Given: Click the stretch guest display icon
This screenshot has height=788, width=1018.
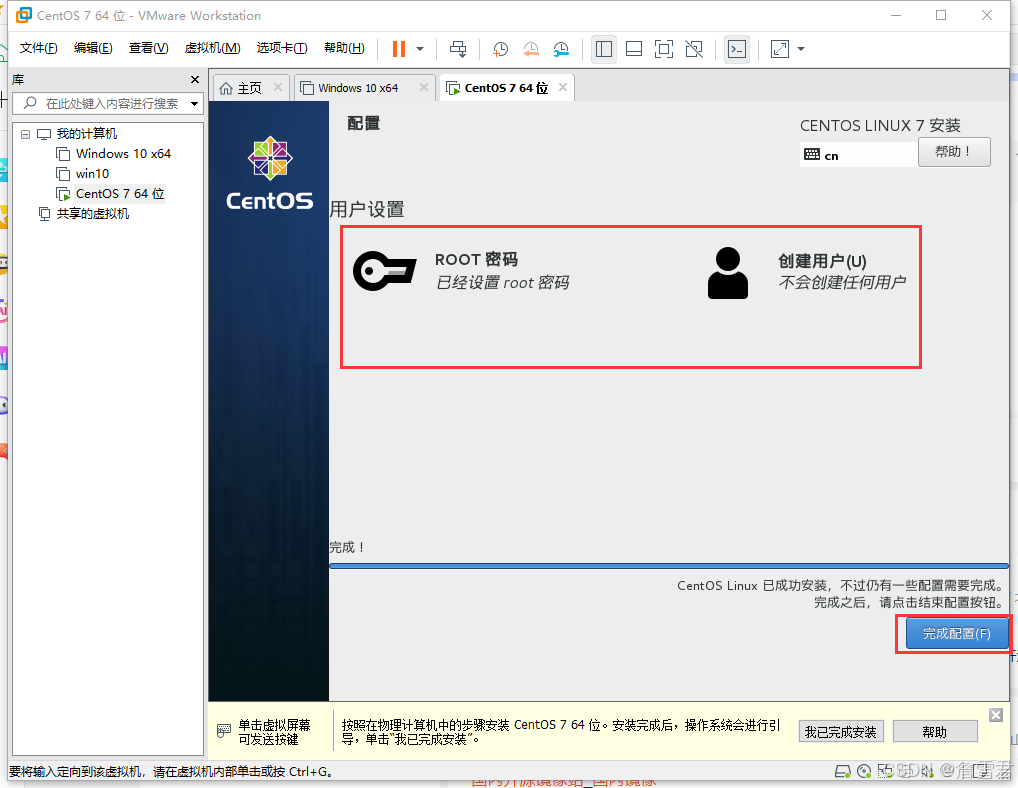Looking at the screenshot, I should [780, 49].
